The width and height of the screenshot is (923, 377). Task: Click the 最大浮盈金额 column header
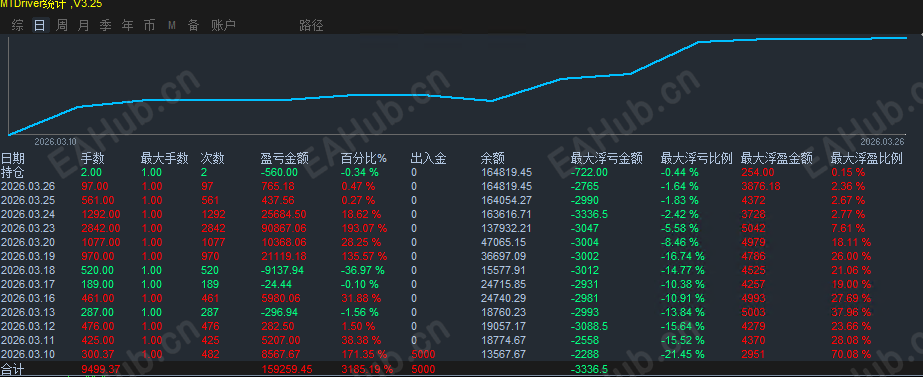click(777, 158)
